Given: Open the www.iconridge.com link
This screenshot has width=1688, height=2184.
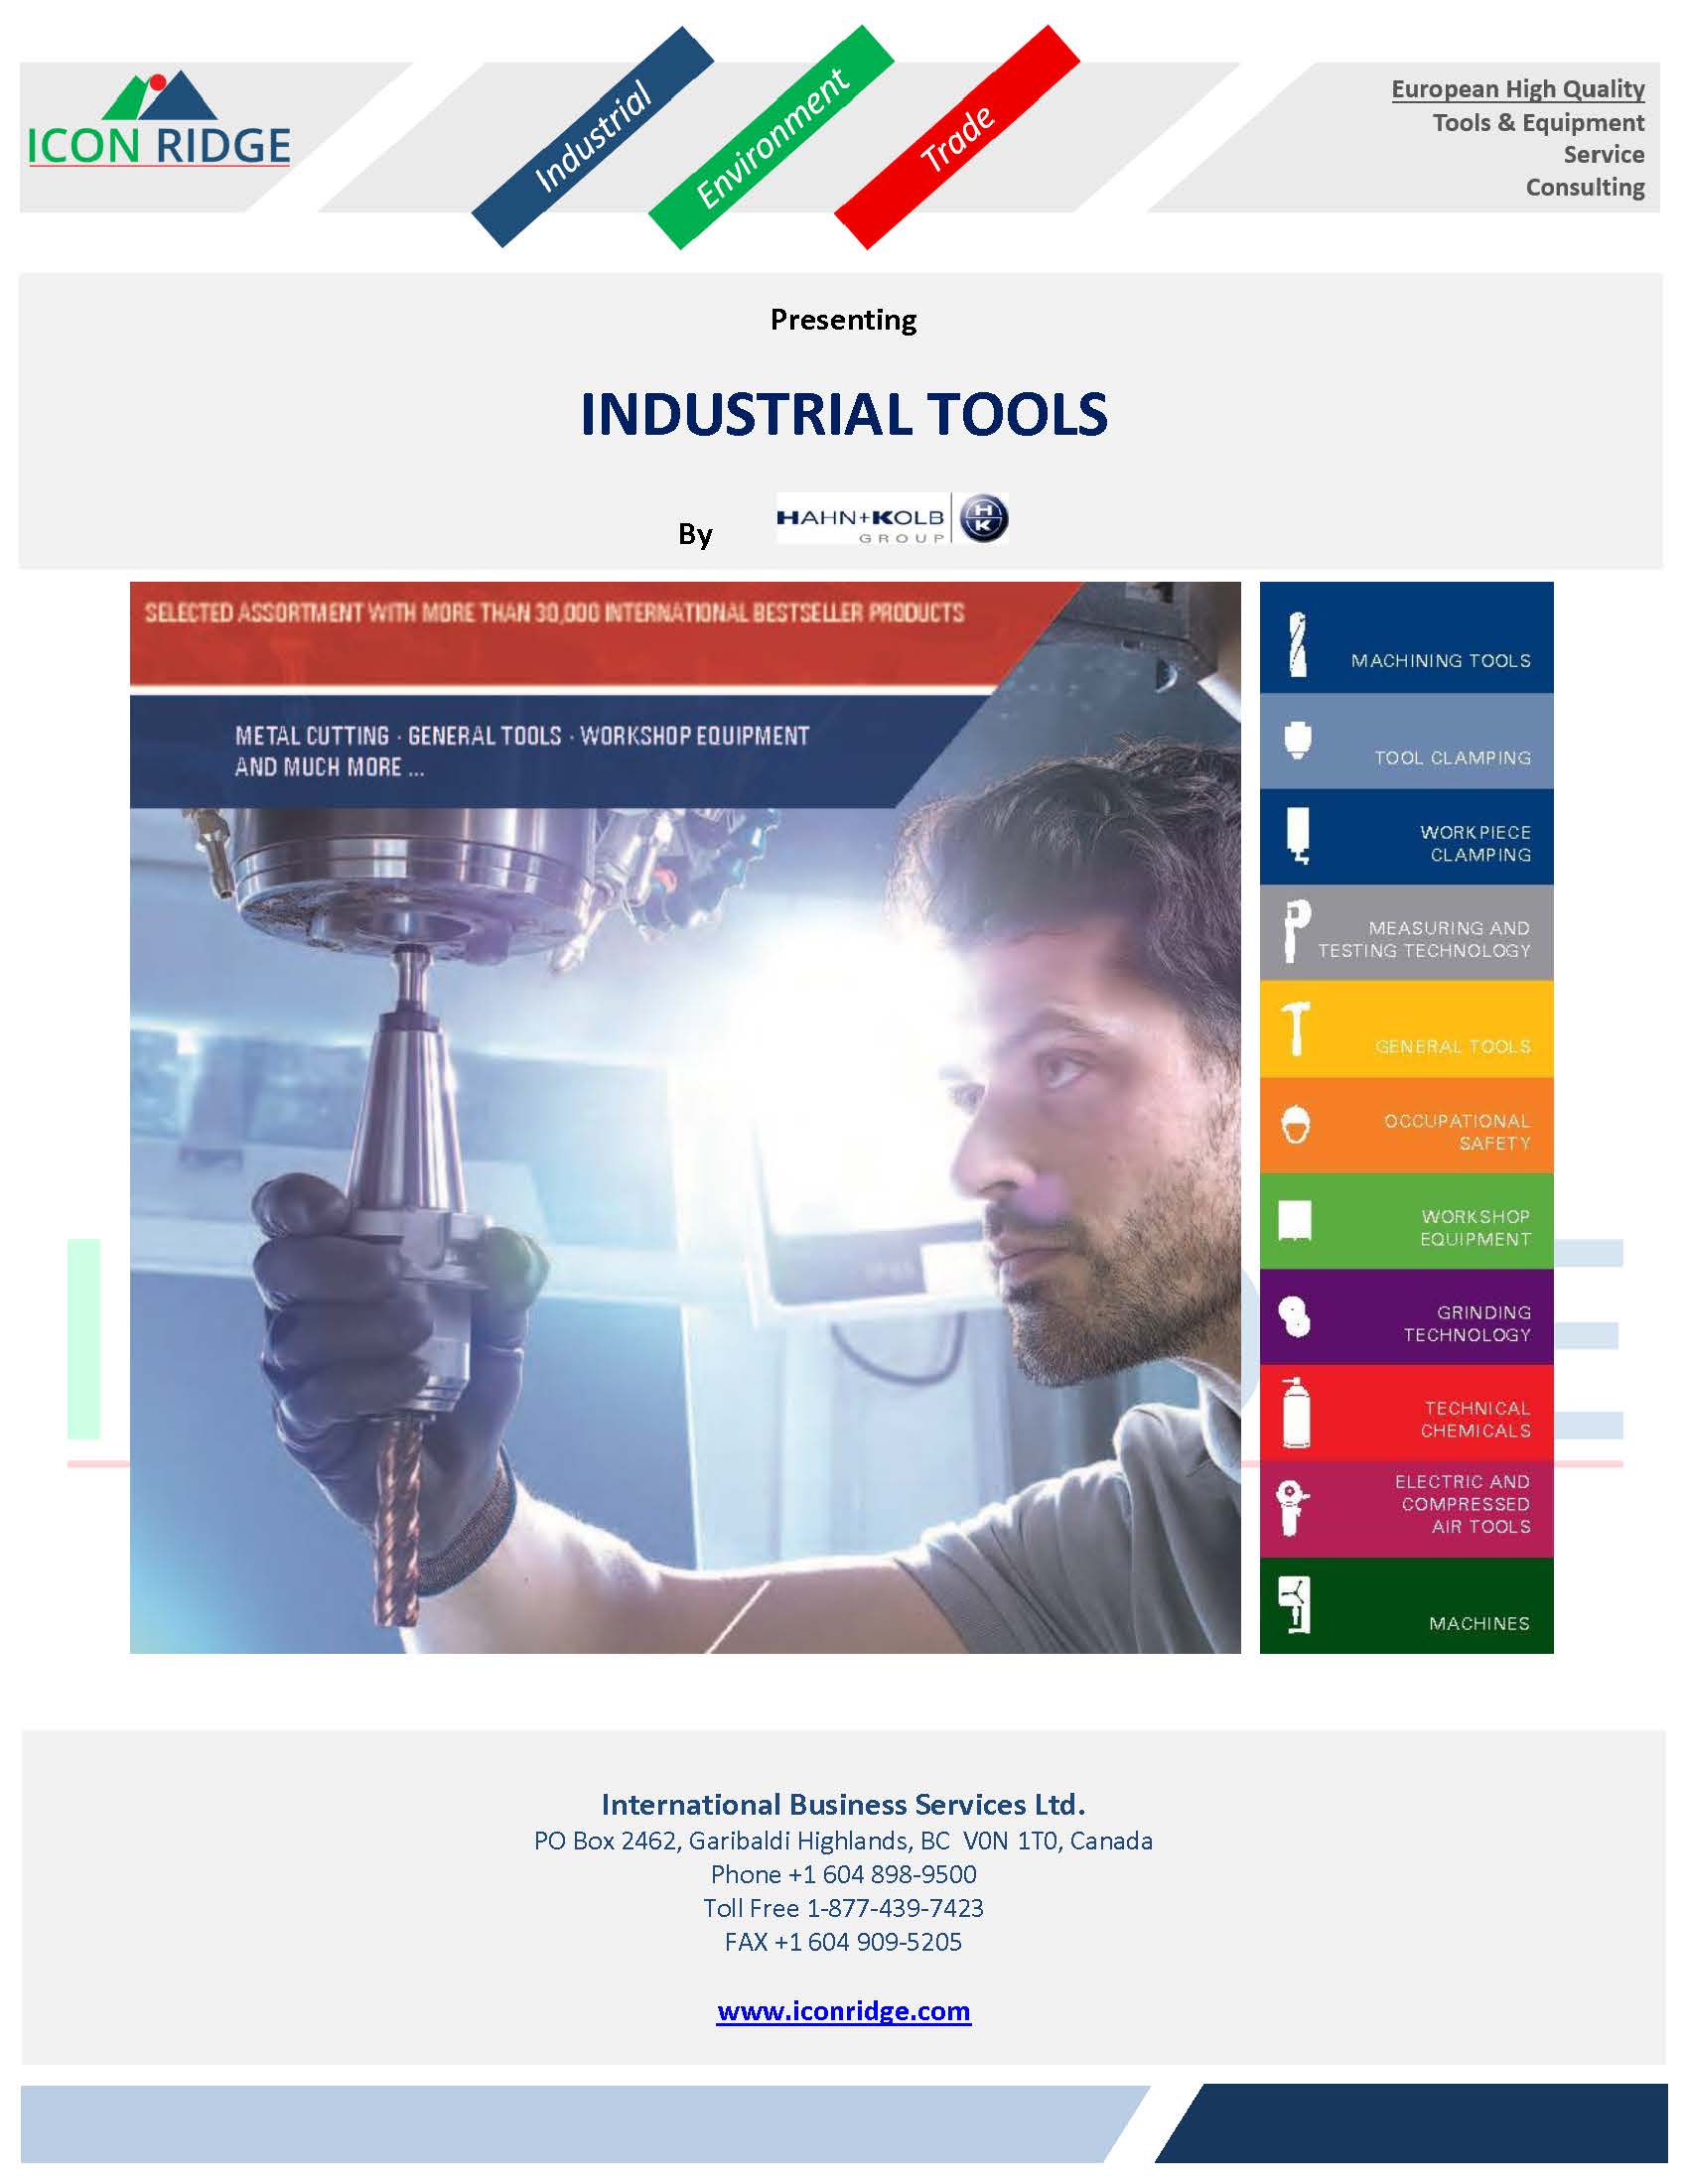Looking at the screenshot, I should 843,2010.
